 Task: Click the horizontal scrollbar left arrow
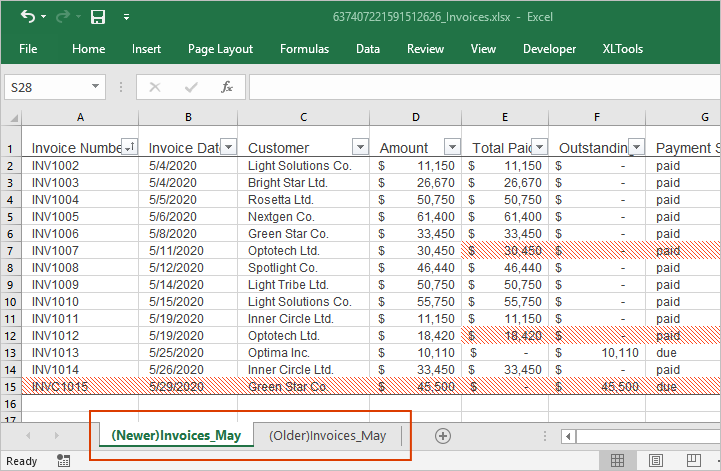point(568,435)
